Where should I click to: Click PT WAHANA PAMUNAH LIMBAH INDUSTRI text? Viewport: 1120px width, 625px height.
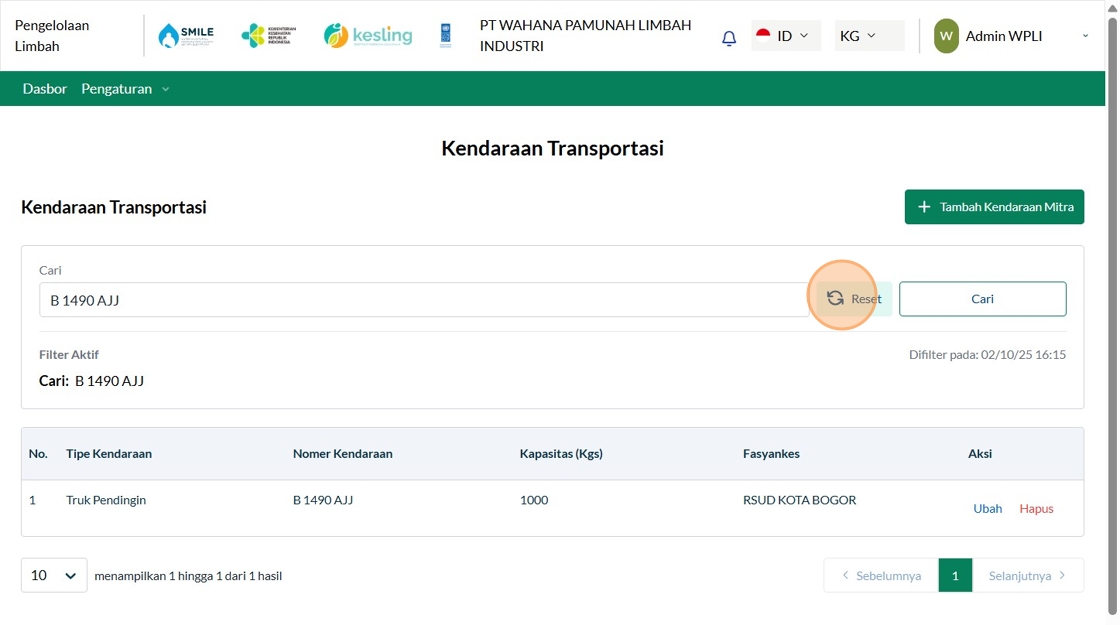click(x=586, y=35)
